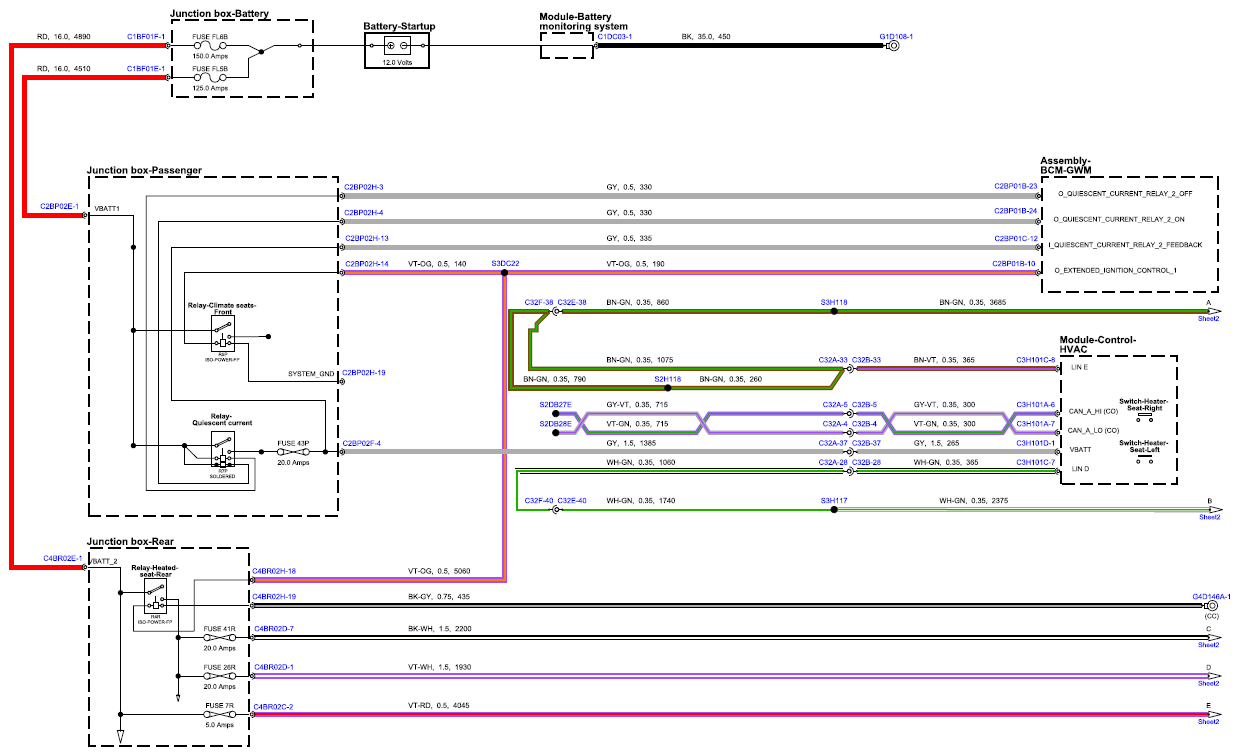This screenshot has width=1239, height=756.
Task: Open Sheet2 link for reference A
Action: pyautogui.click(x=1210, y=319)
